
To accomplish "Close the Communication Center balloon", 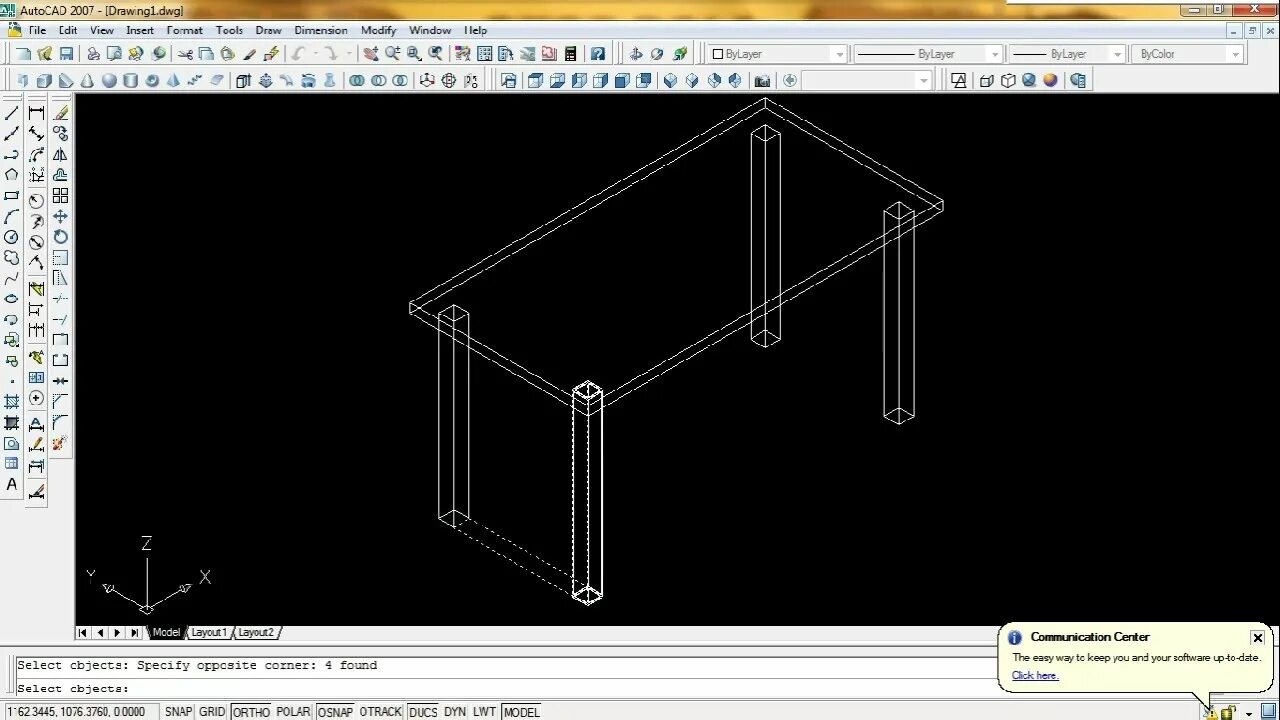I will (x=1257, y=638).
